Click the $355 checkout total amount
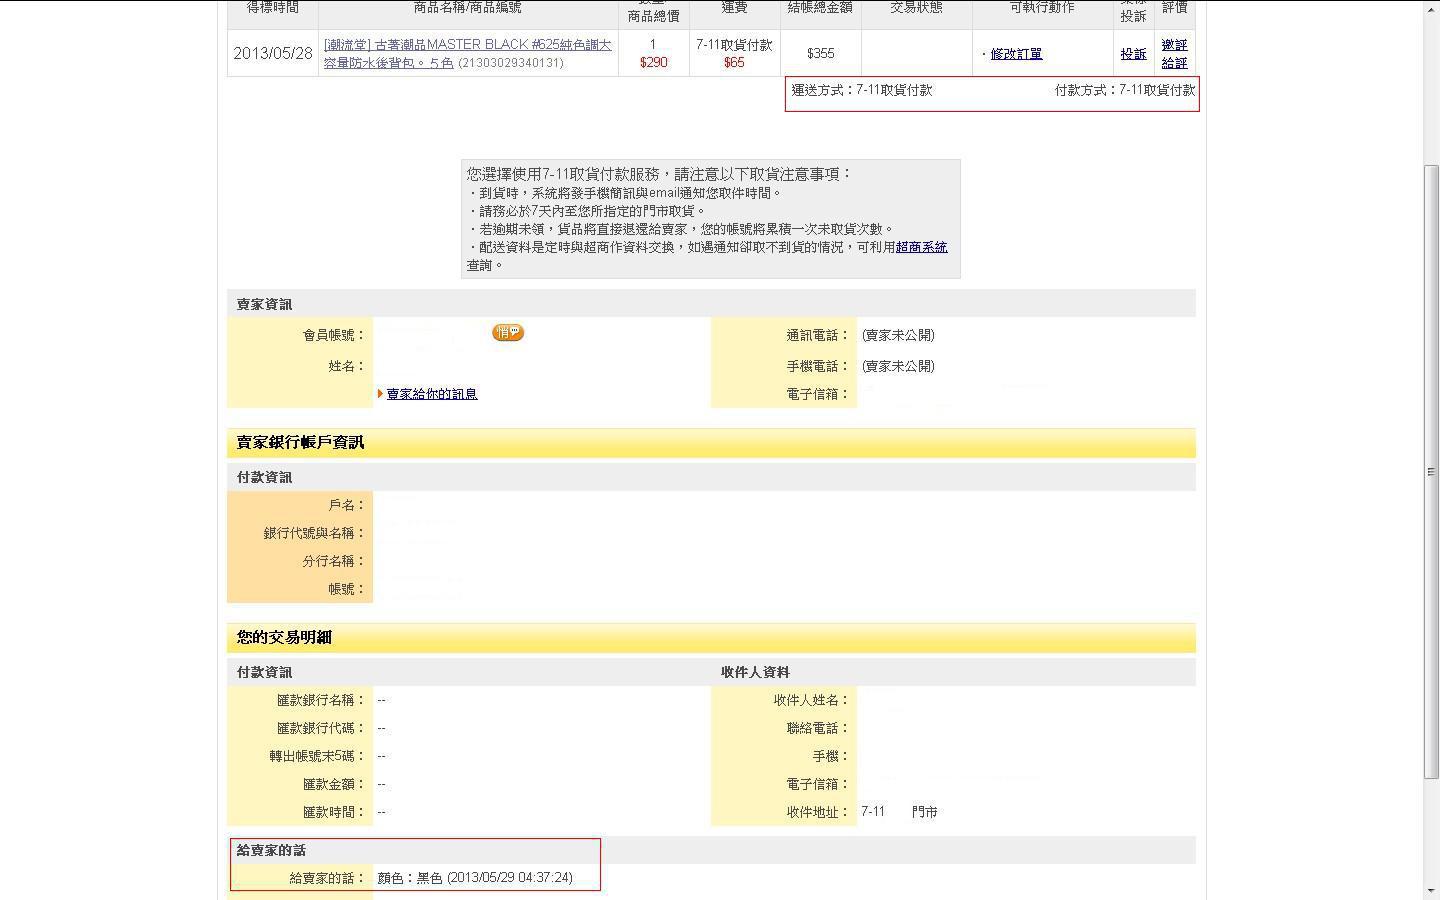The image size is (1440, 900). pyautogui.click(x=820, y=53)
